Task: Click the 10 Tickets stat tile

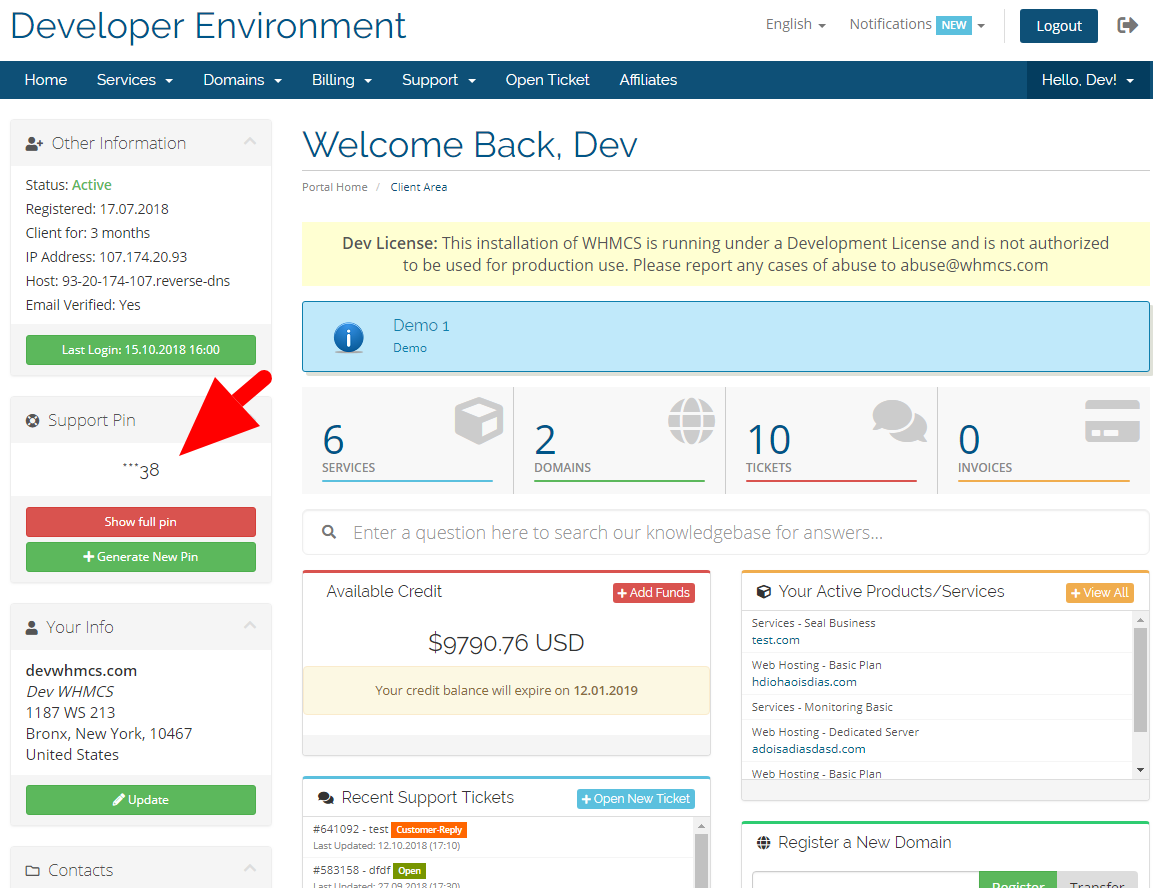Action: 831,440
